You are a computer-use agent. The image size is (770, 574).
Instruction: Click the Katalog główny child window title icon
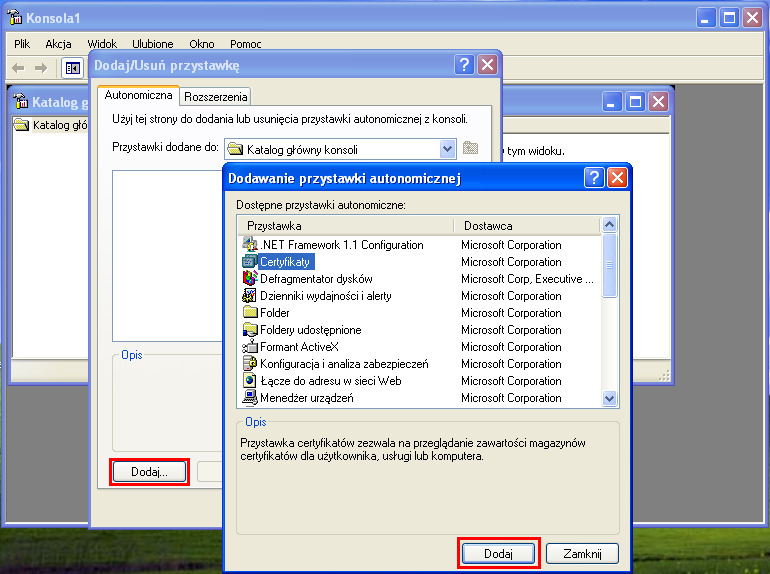click(21, 102)
